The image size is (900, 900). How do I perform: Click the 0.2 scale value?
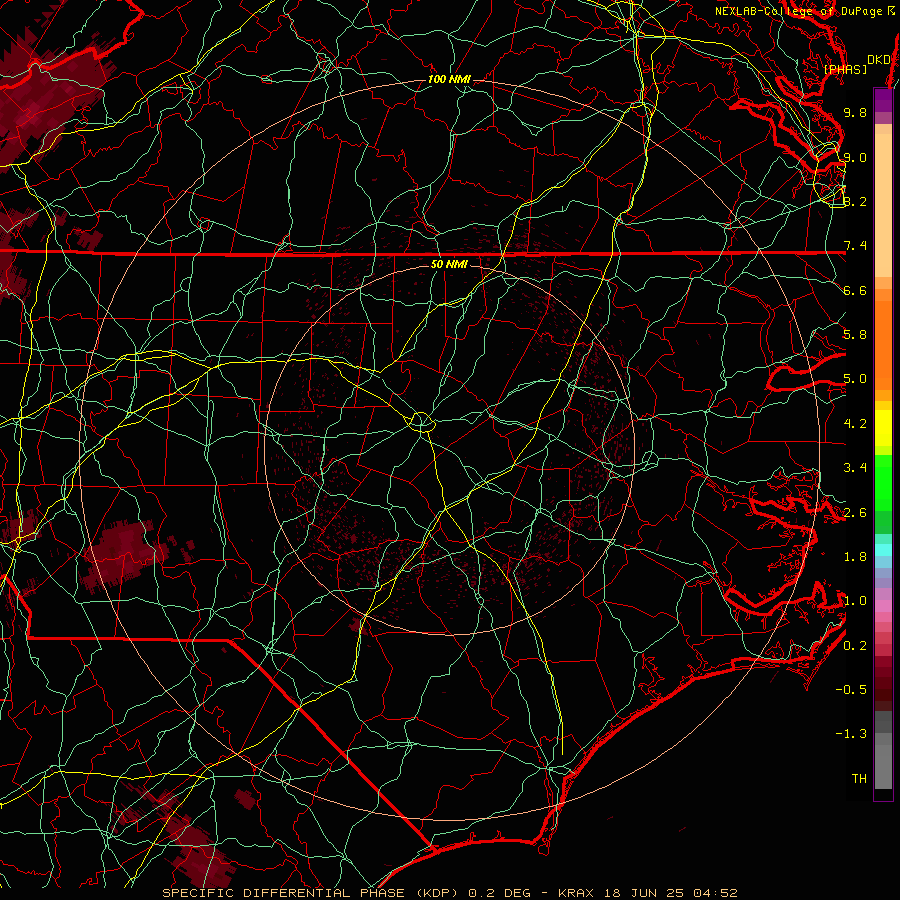[x=855, y=646]
